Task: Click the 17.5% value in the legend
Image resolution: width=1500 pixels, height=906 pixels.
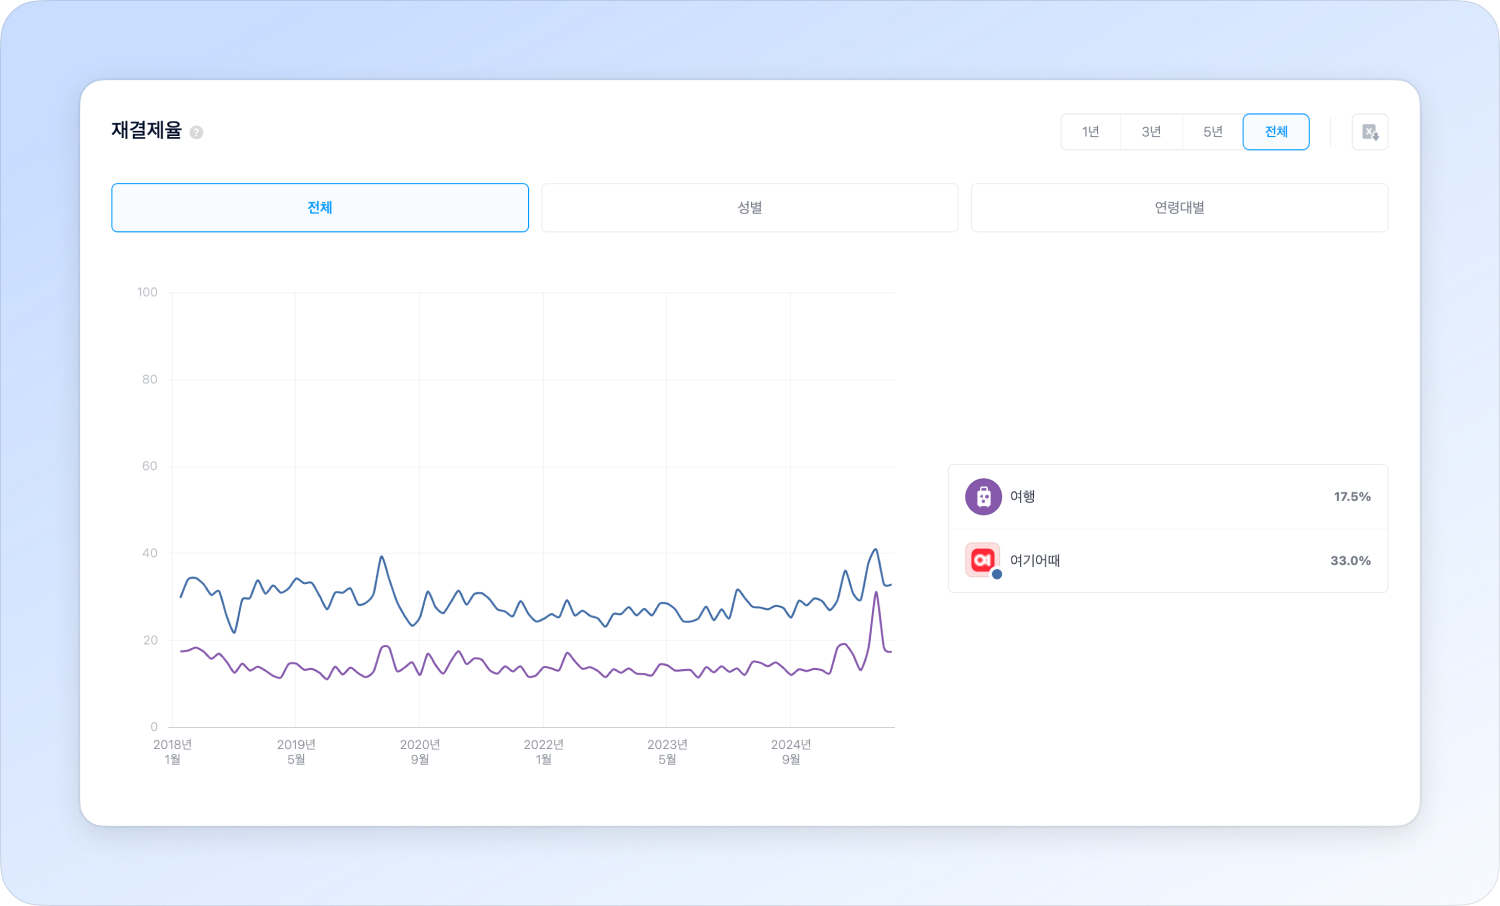Action: click(x=1352, y=497)
